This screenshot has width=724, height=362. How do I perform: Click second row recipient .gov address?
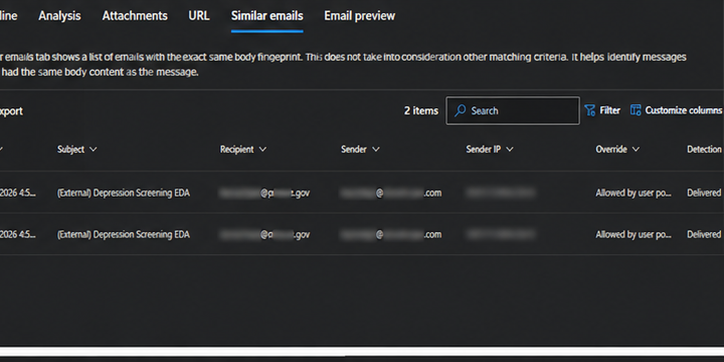point(265,235)
